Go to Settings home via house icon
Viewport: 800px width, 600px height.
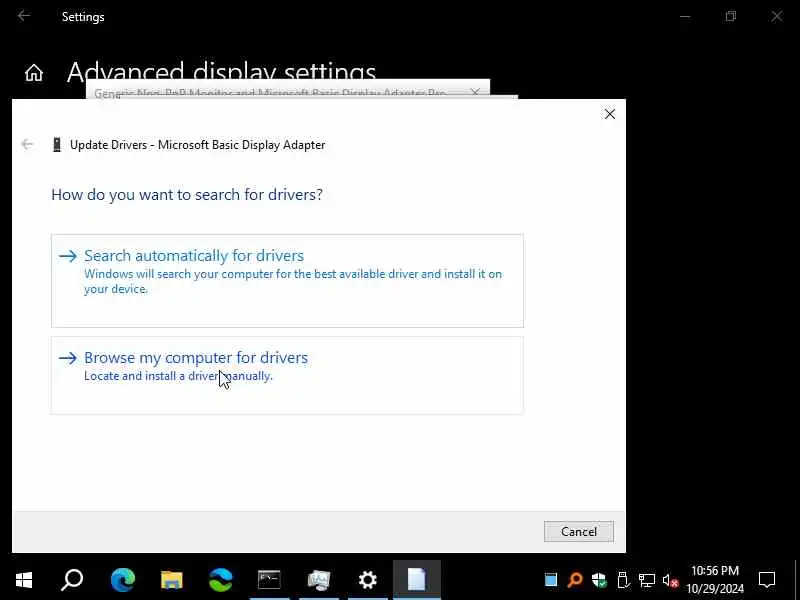[x=34, y=73]
